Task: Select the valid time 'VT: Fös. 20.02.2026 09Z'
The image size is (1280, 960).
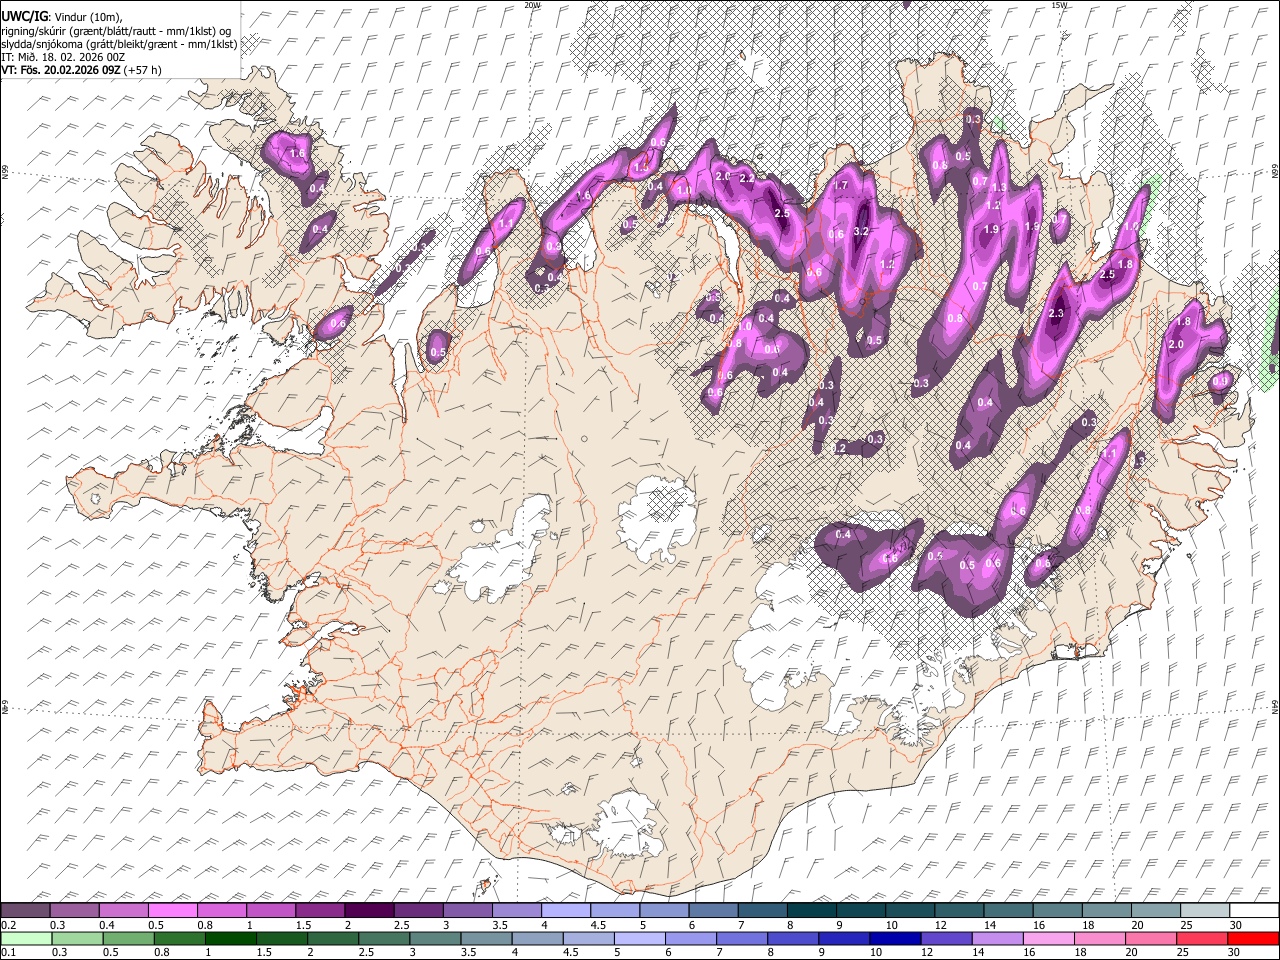Action: [61, 70]
